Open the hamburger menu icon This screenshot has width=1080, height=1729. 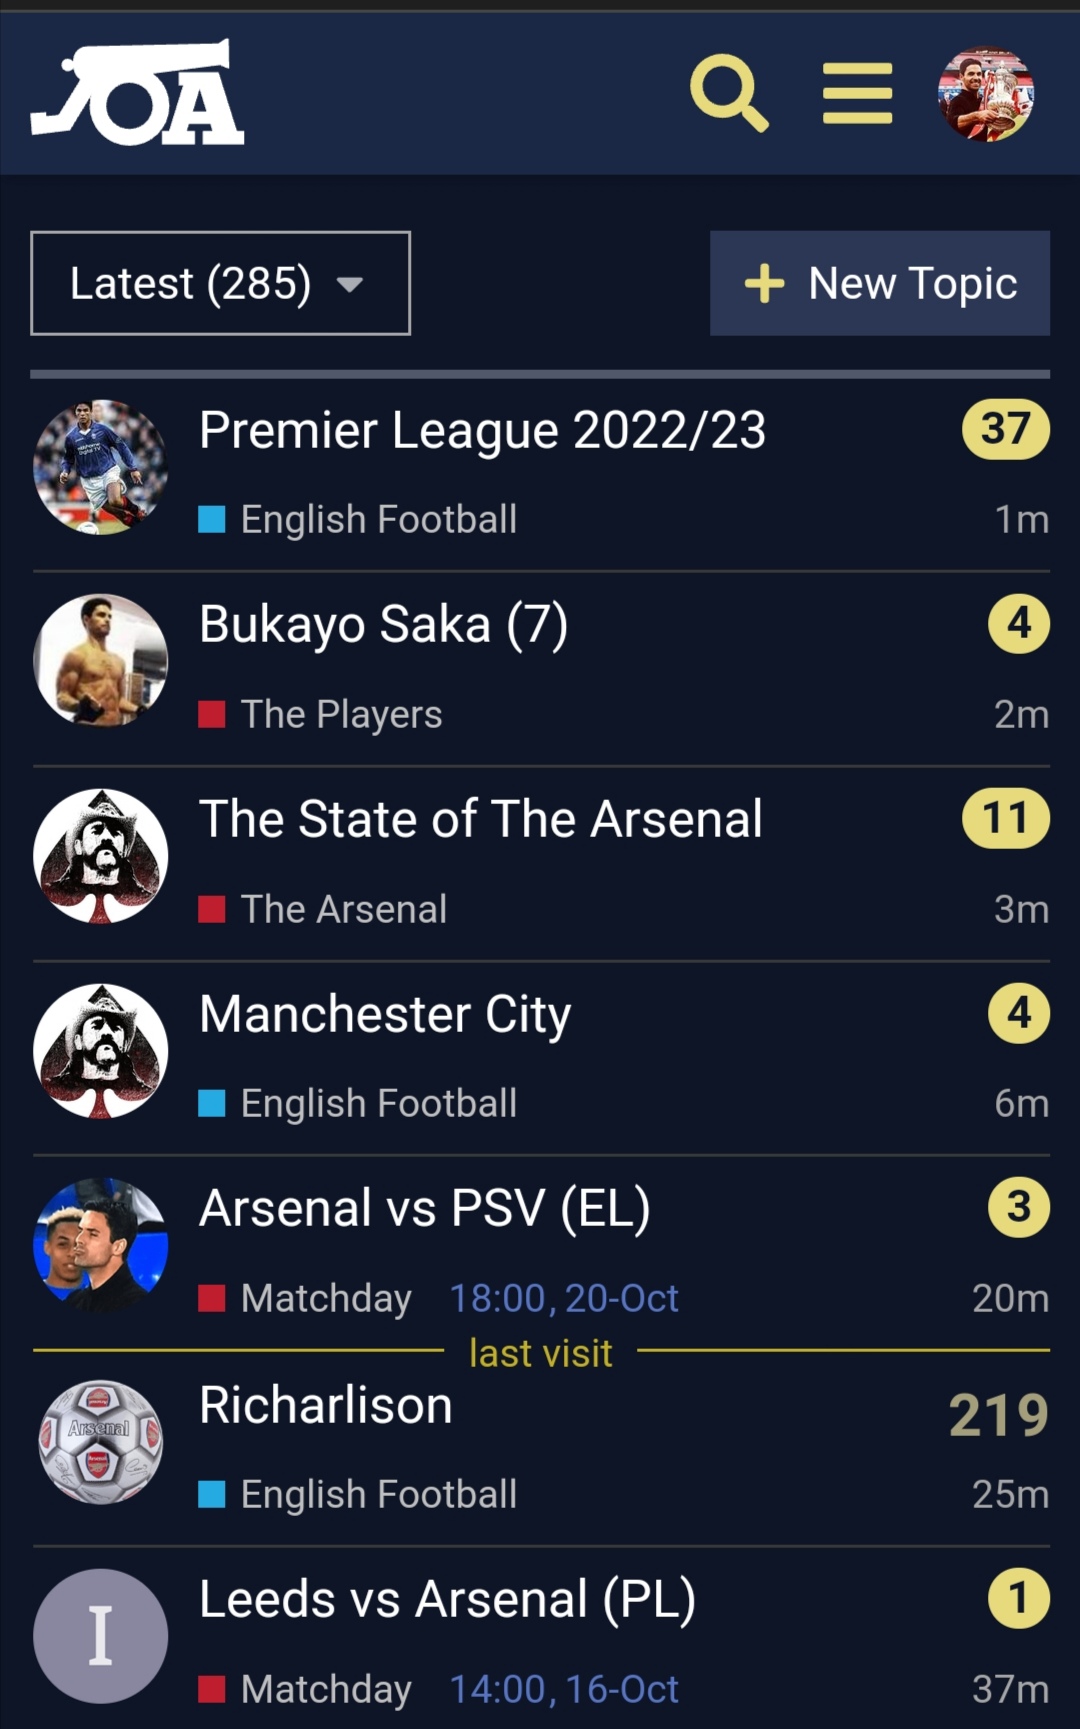coord(857,93)
